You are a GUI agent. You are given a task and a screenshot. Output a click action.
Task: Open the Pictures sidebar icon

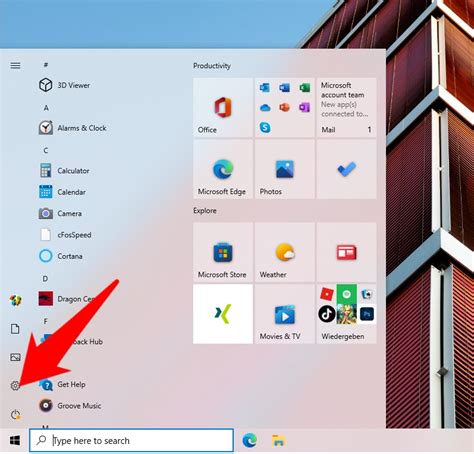(15, 357)
